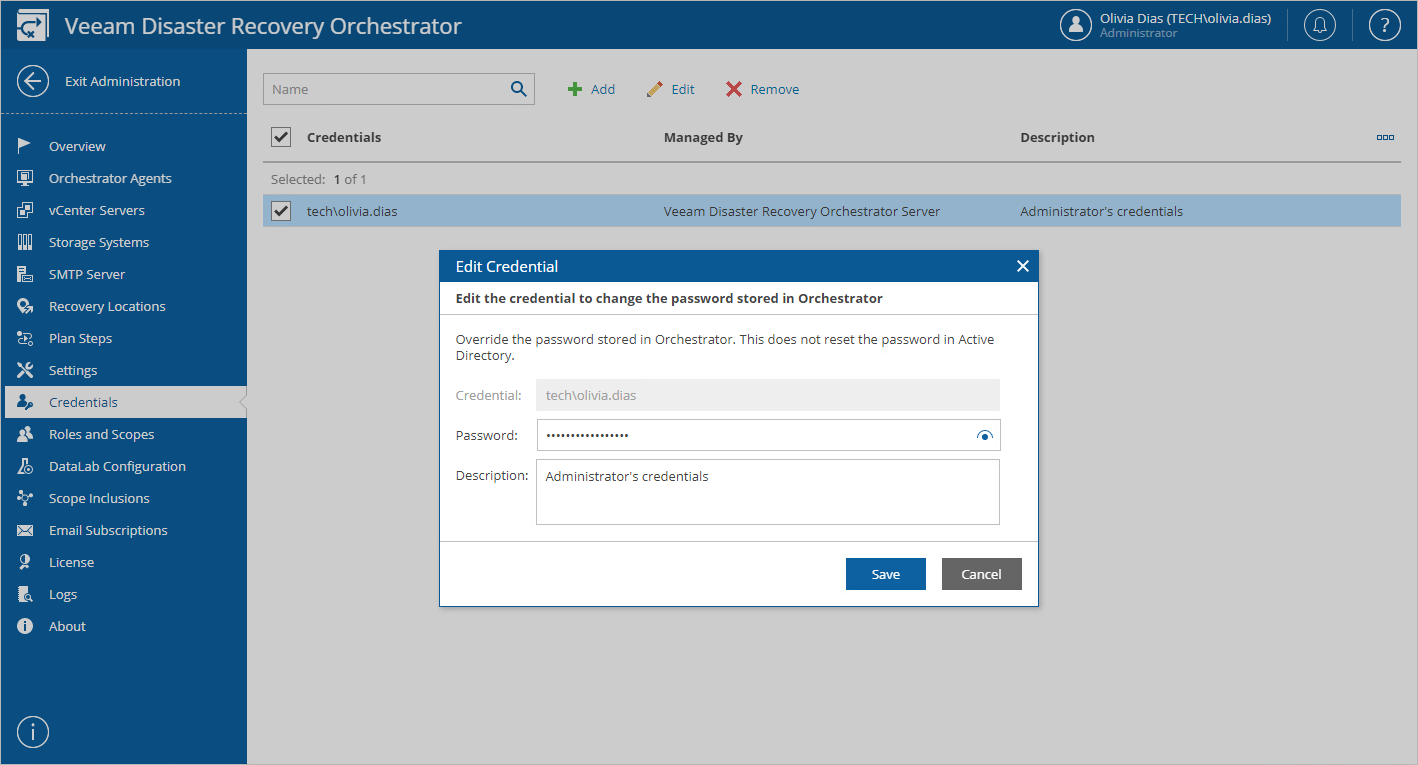The image size is (1418, 765).
Task: Click the Overview flag icon
Action: pos(25,146)
